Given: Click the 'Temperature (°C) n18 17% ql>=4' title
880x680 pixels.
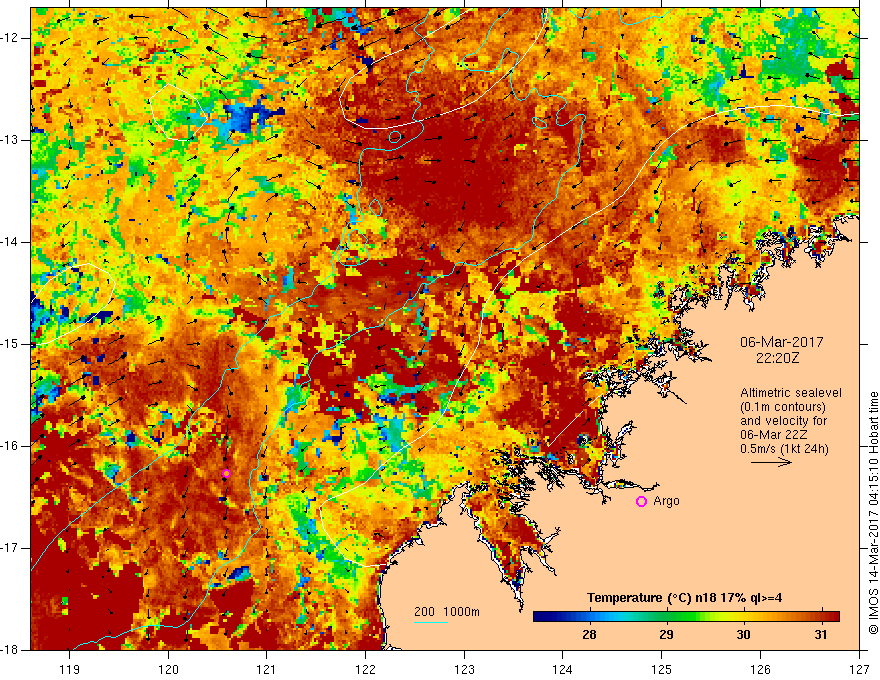Looking at the screenshot, I should tap(685, 598).
